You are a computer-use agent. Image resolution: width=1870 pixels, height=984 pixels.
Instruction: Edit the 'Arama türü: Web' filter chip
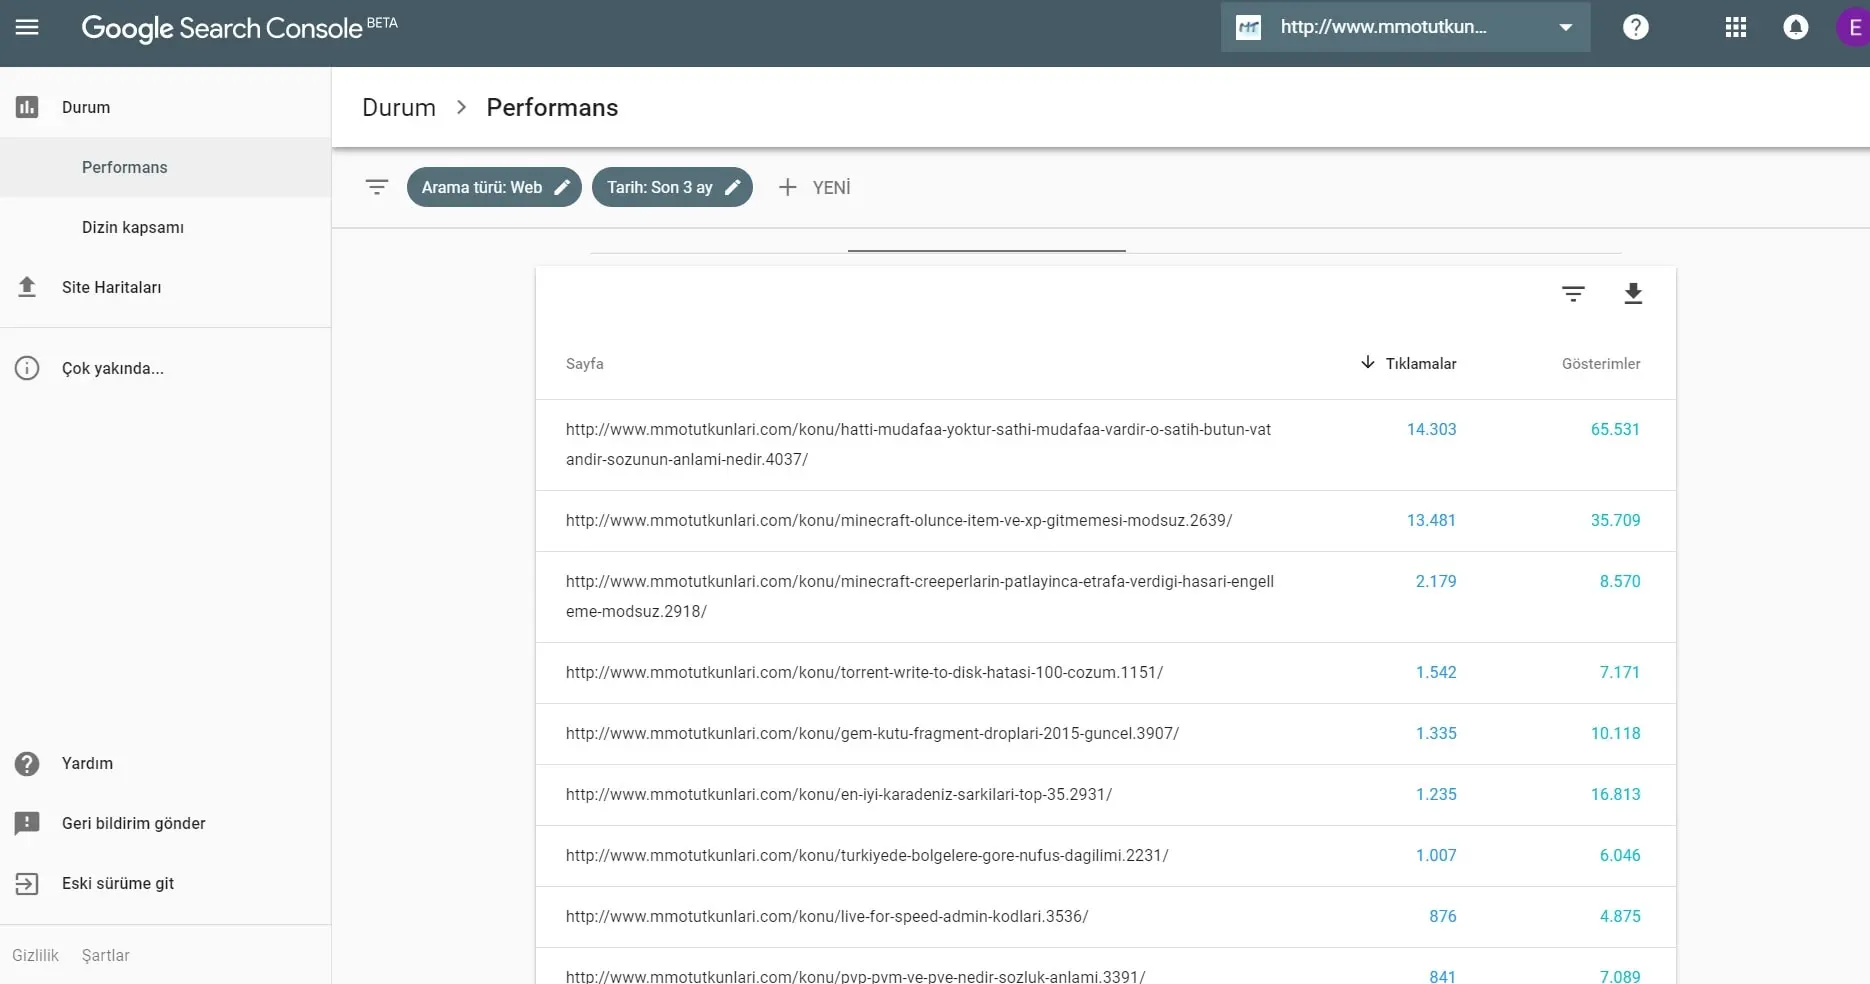[494, 187]
